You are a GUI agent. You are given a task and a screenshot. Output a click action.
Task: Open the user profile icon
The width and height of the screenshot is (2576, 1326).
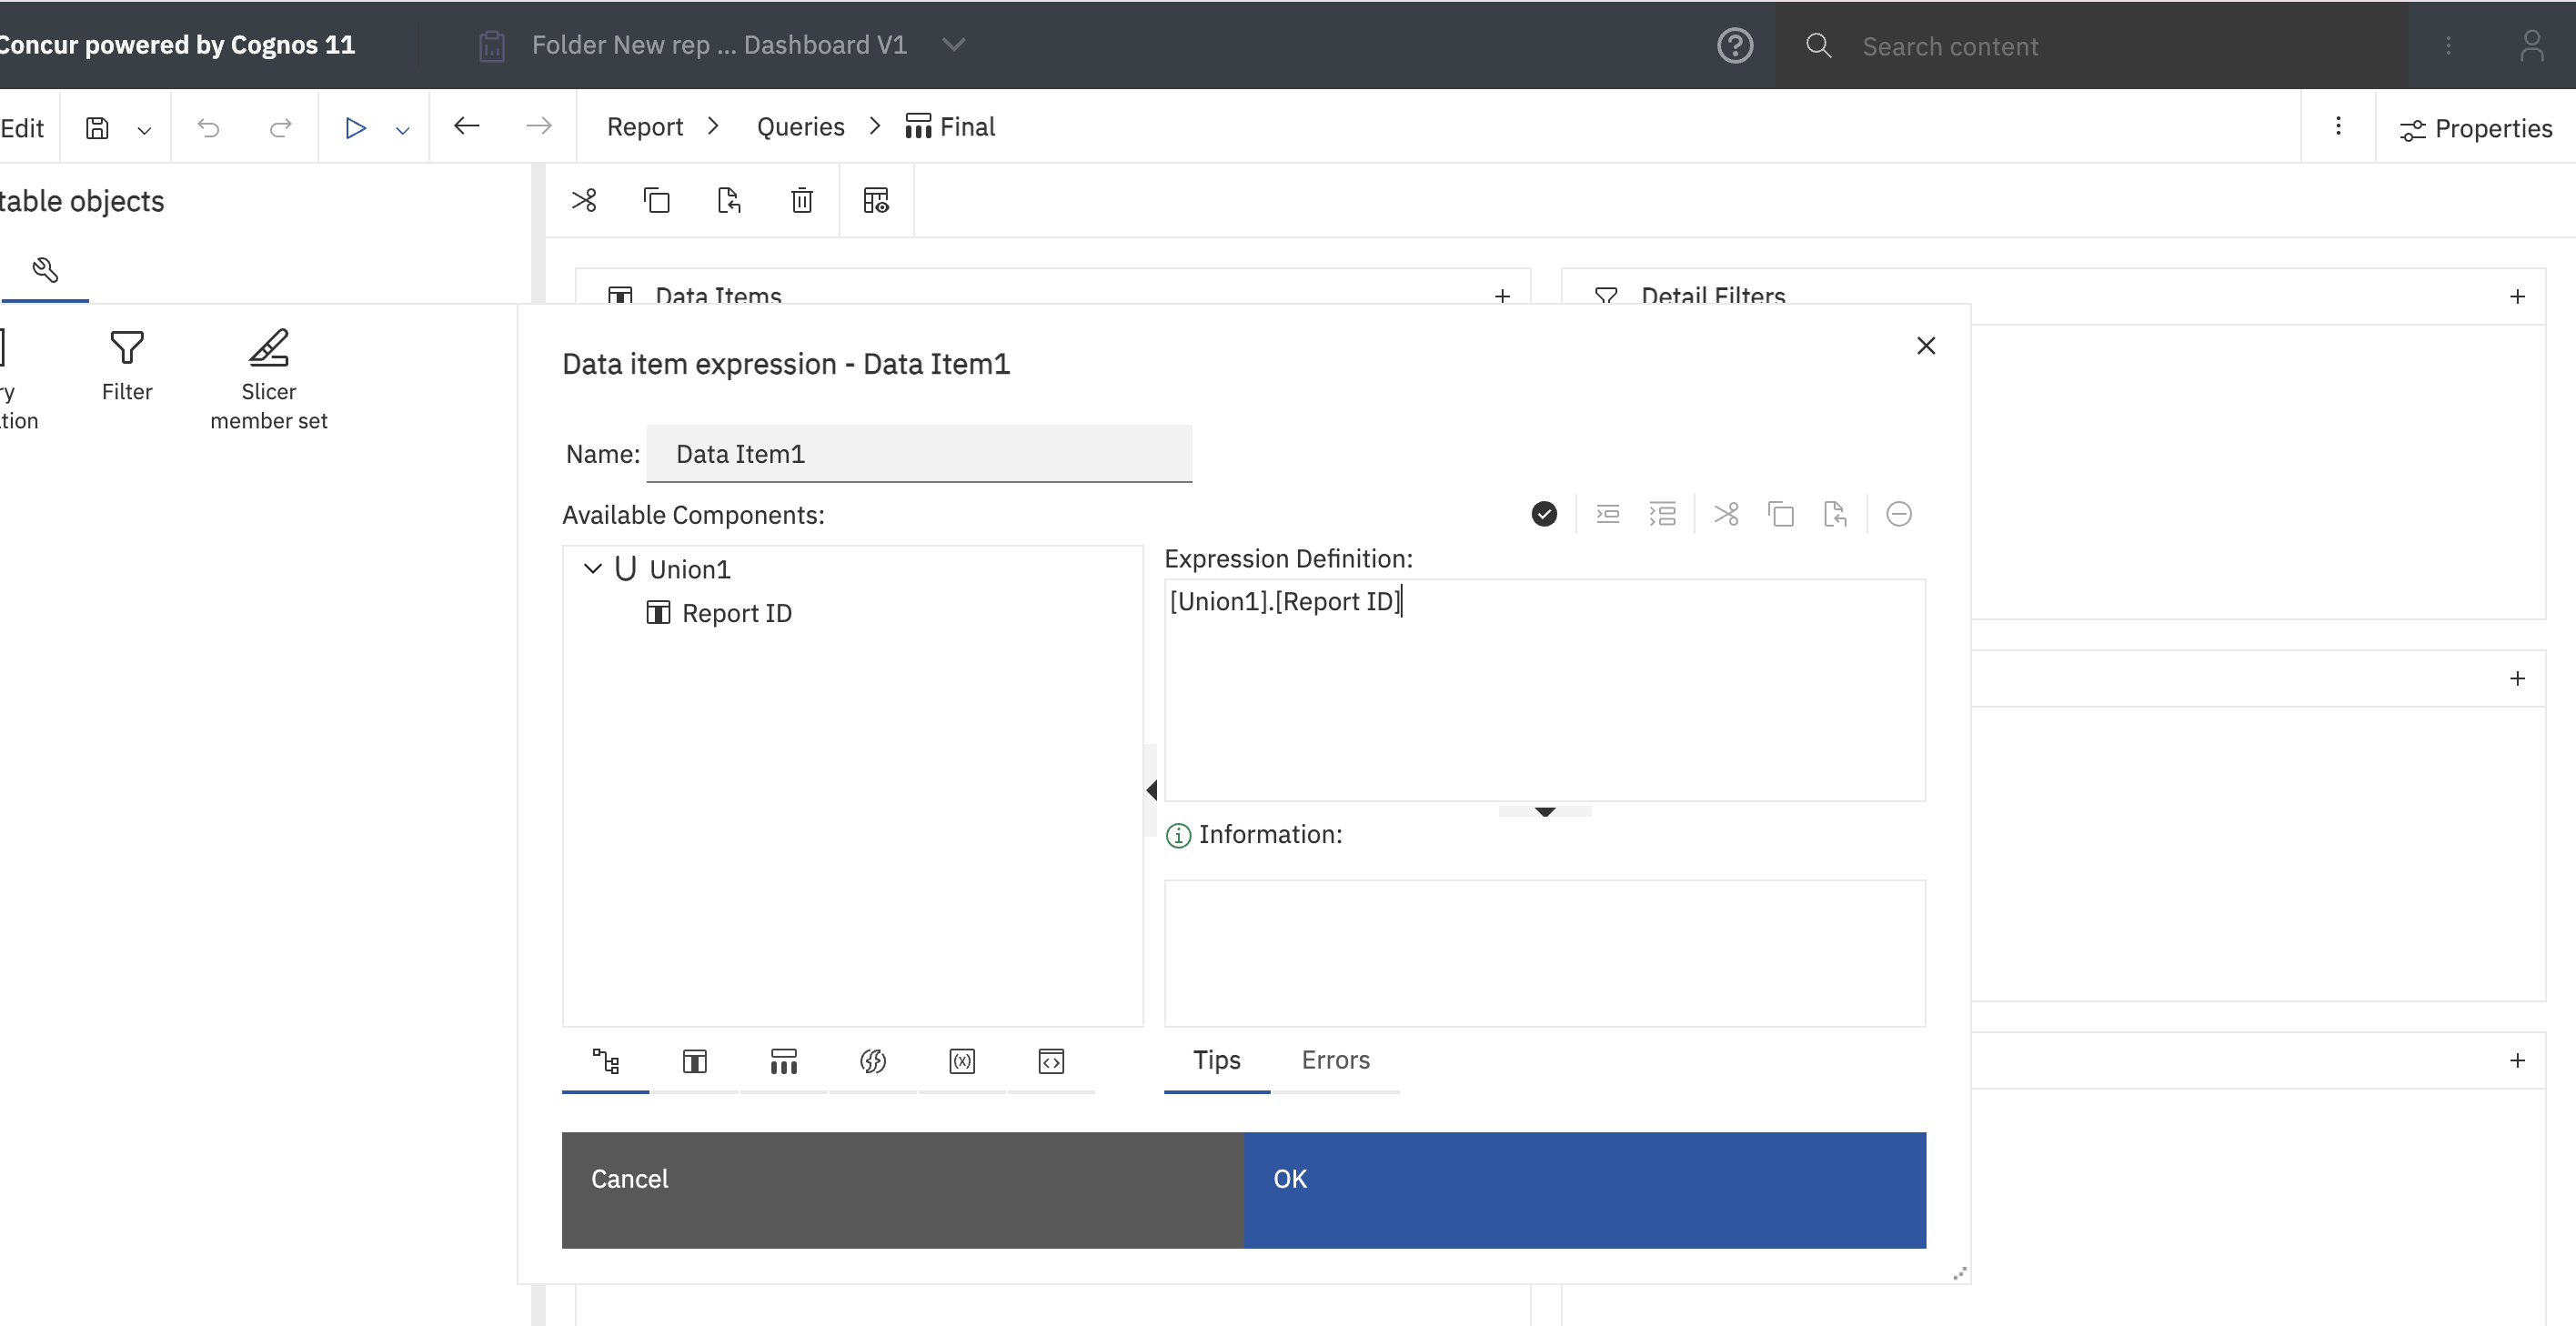click(2531, 46)
